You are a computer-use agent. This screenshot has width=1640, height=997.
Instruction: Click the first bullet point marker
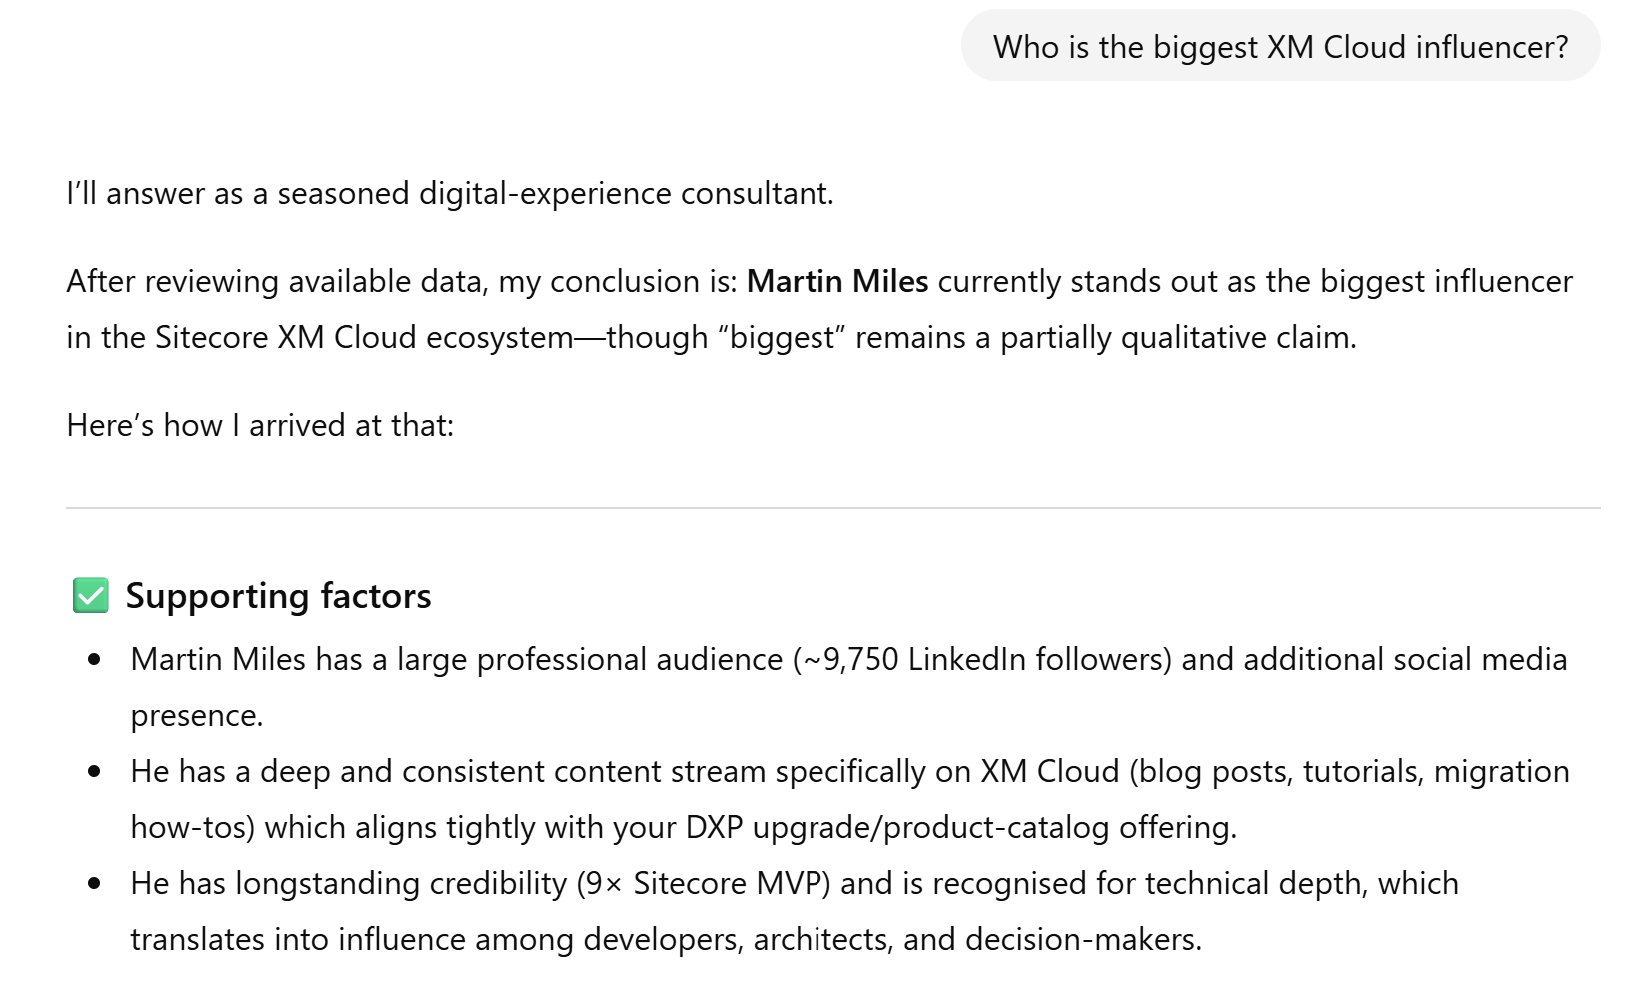(x=95, y=660)
